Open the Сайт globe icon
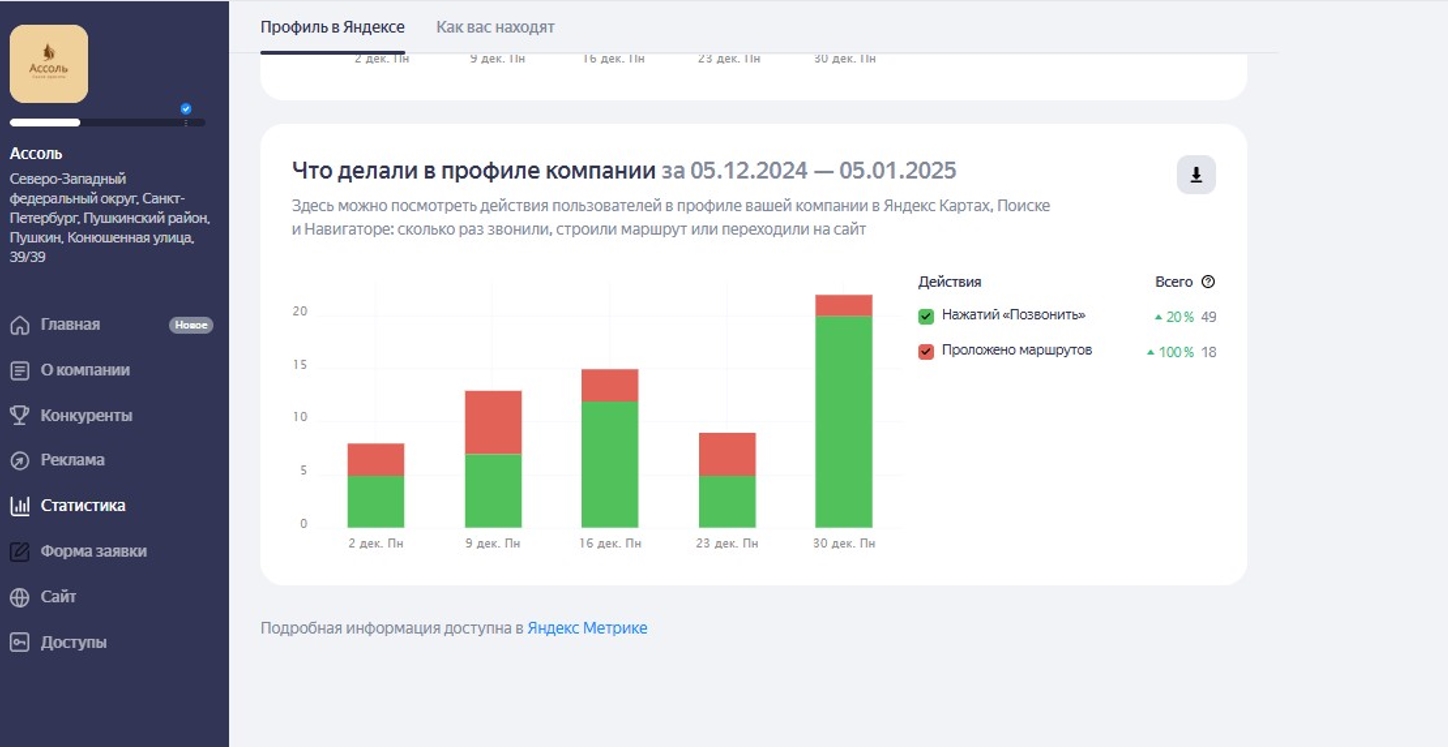Screen dimensions: 1448x749 click(x=19, y=597)
